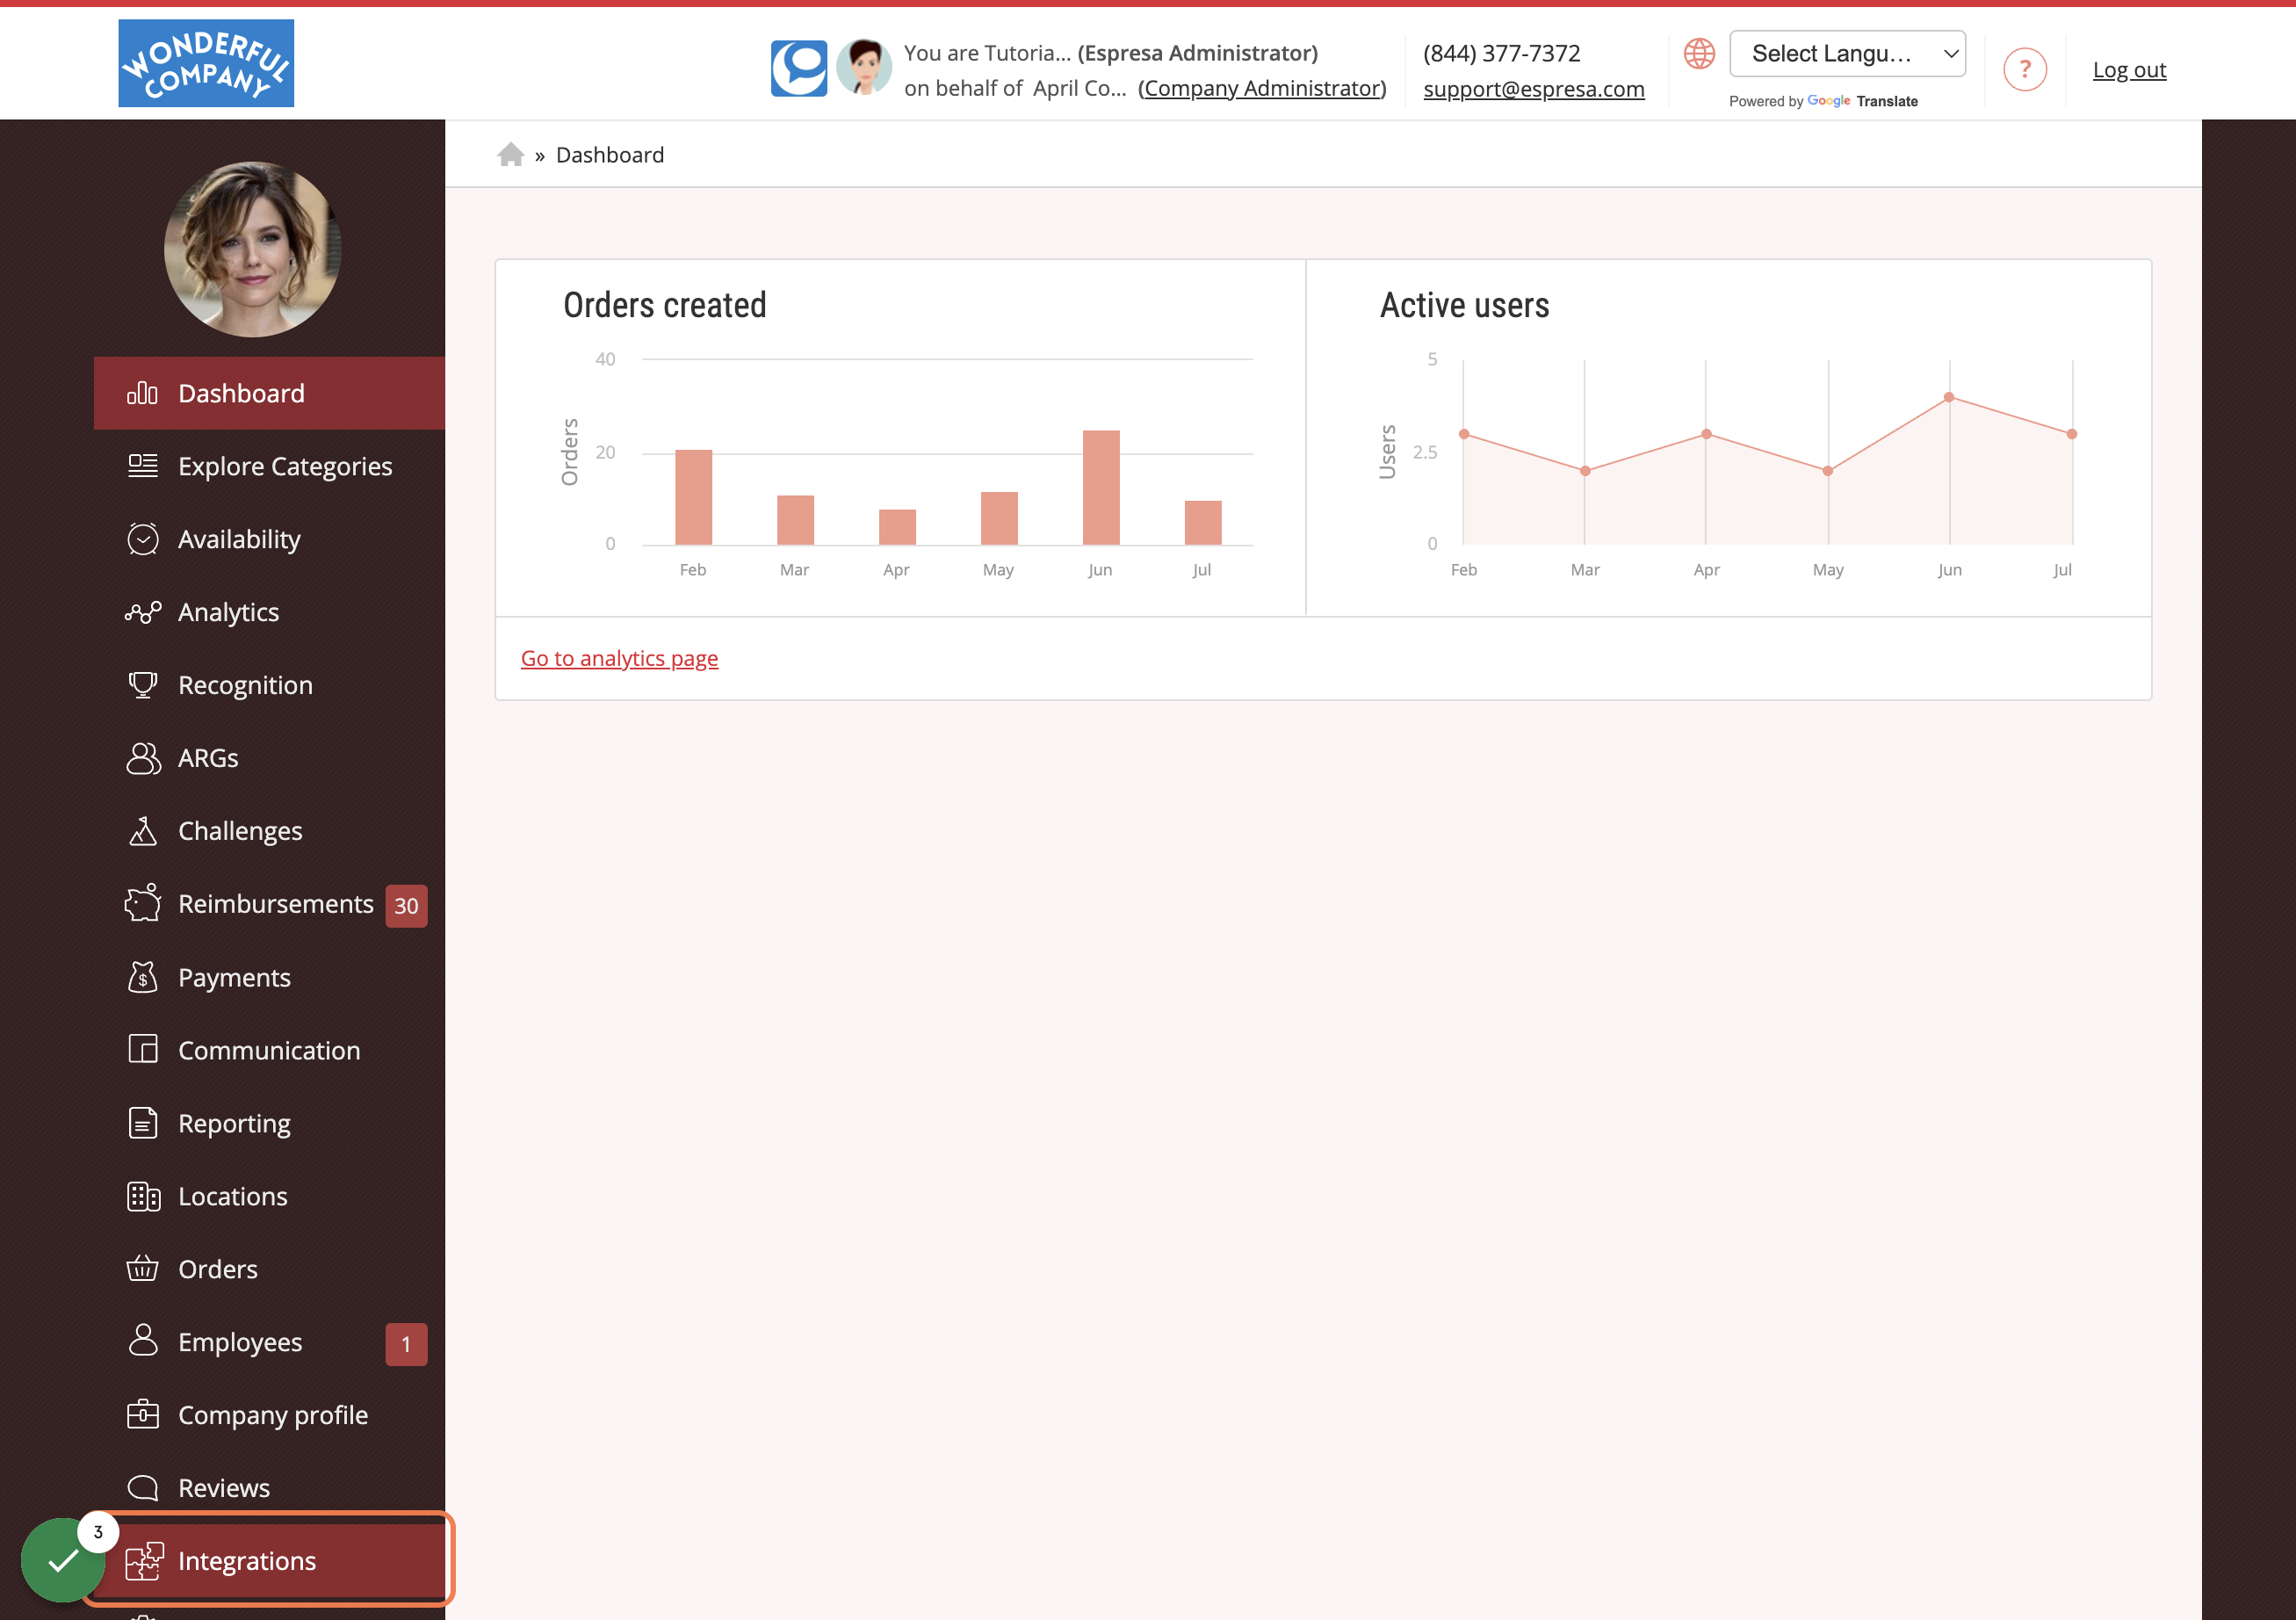
Task: Click the Challenges flag icon
Action: [x=142, y=831]
